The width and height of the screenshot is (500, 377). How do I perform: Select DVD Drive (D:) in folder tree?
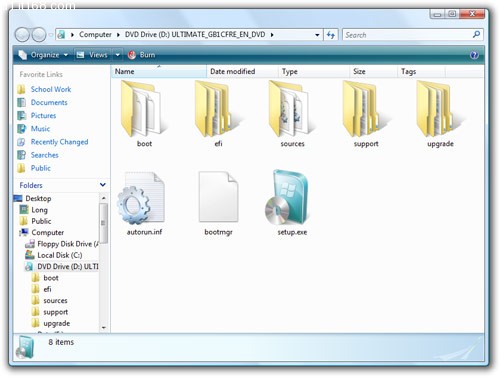pyautogui.click(x=68, y=266)
